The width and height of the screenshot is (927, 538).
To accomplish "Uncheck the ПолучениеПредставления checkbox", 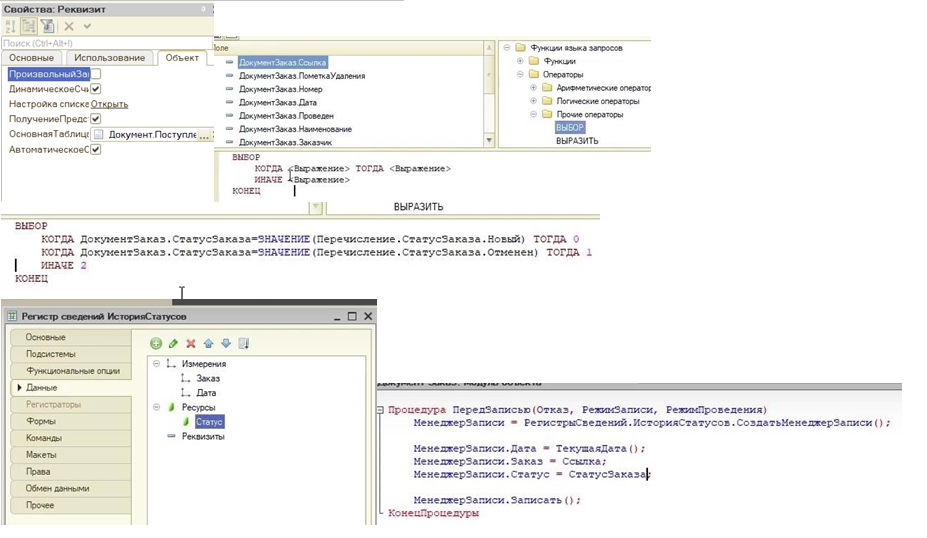I will 96,119.
